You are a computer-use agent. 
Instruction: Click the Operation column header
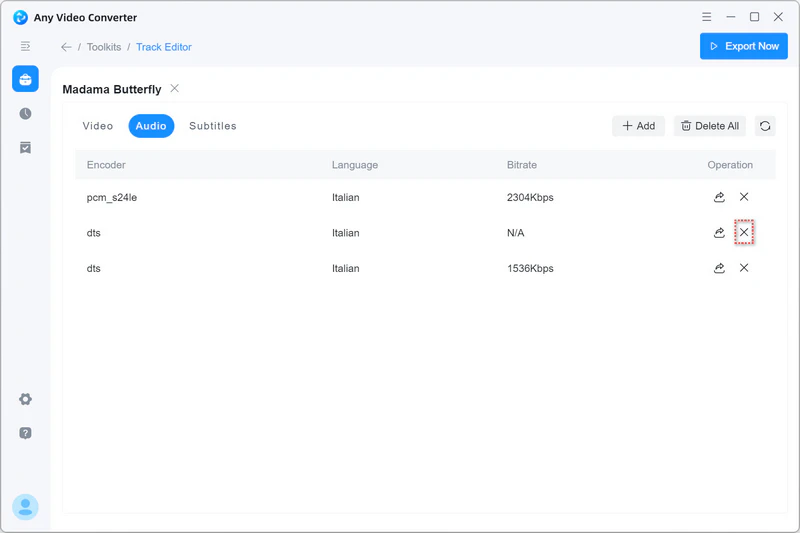coord(730,165)
